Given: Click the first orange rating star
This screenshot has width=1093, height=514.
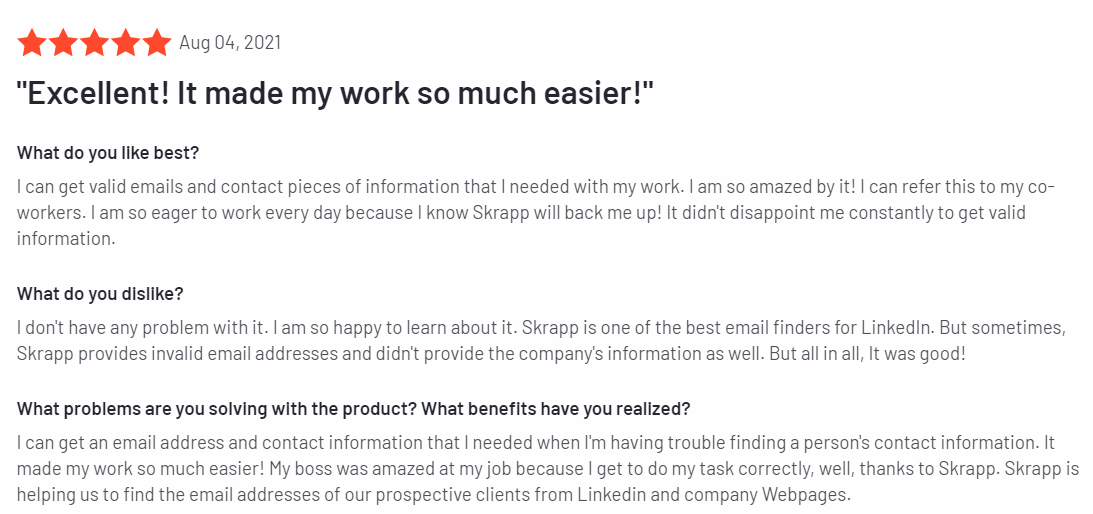Looking at the screenshot, I should [31, 43].
